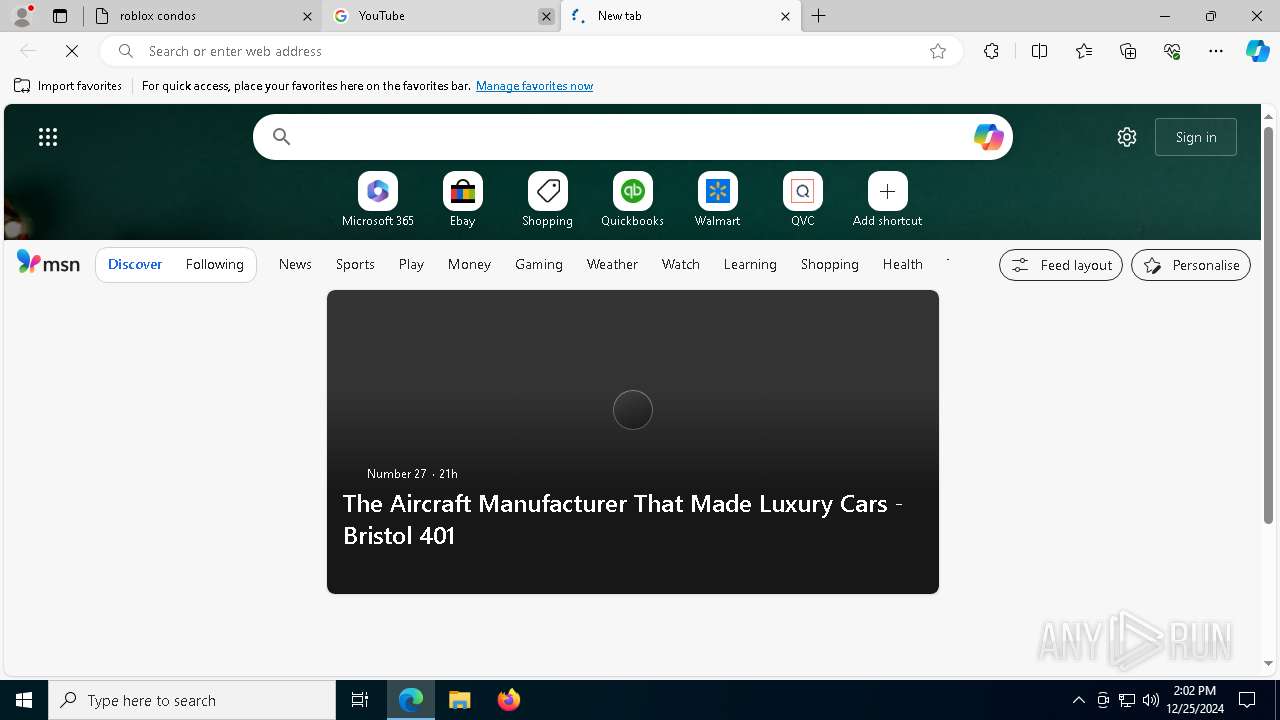Launch Firefox from the taskbar
The height and width of the screenshot is (720, 1280).
coord(509,700)
